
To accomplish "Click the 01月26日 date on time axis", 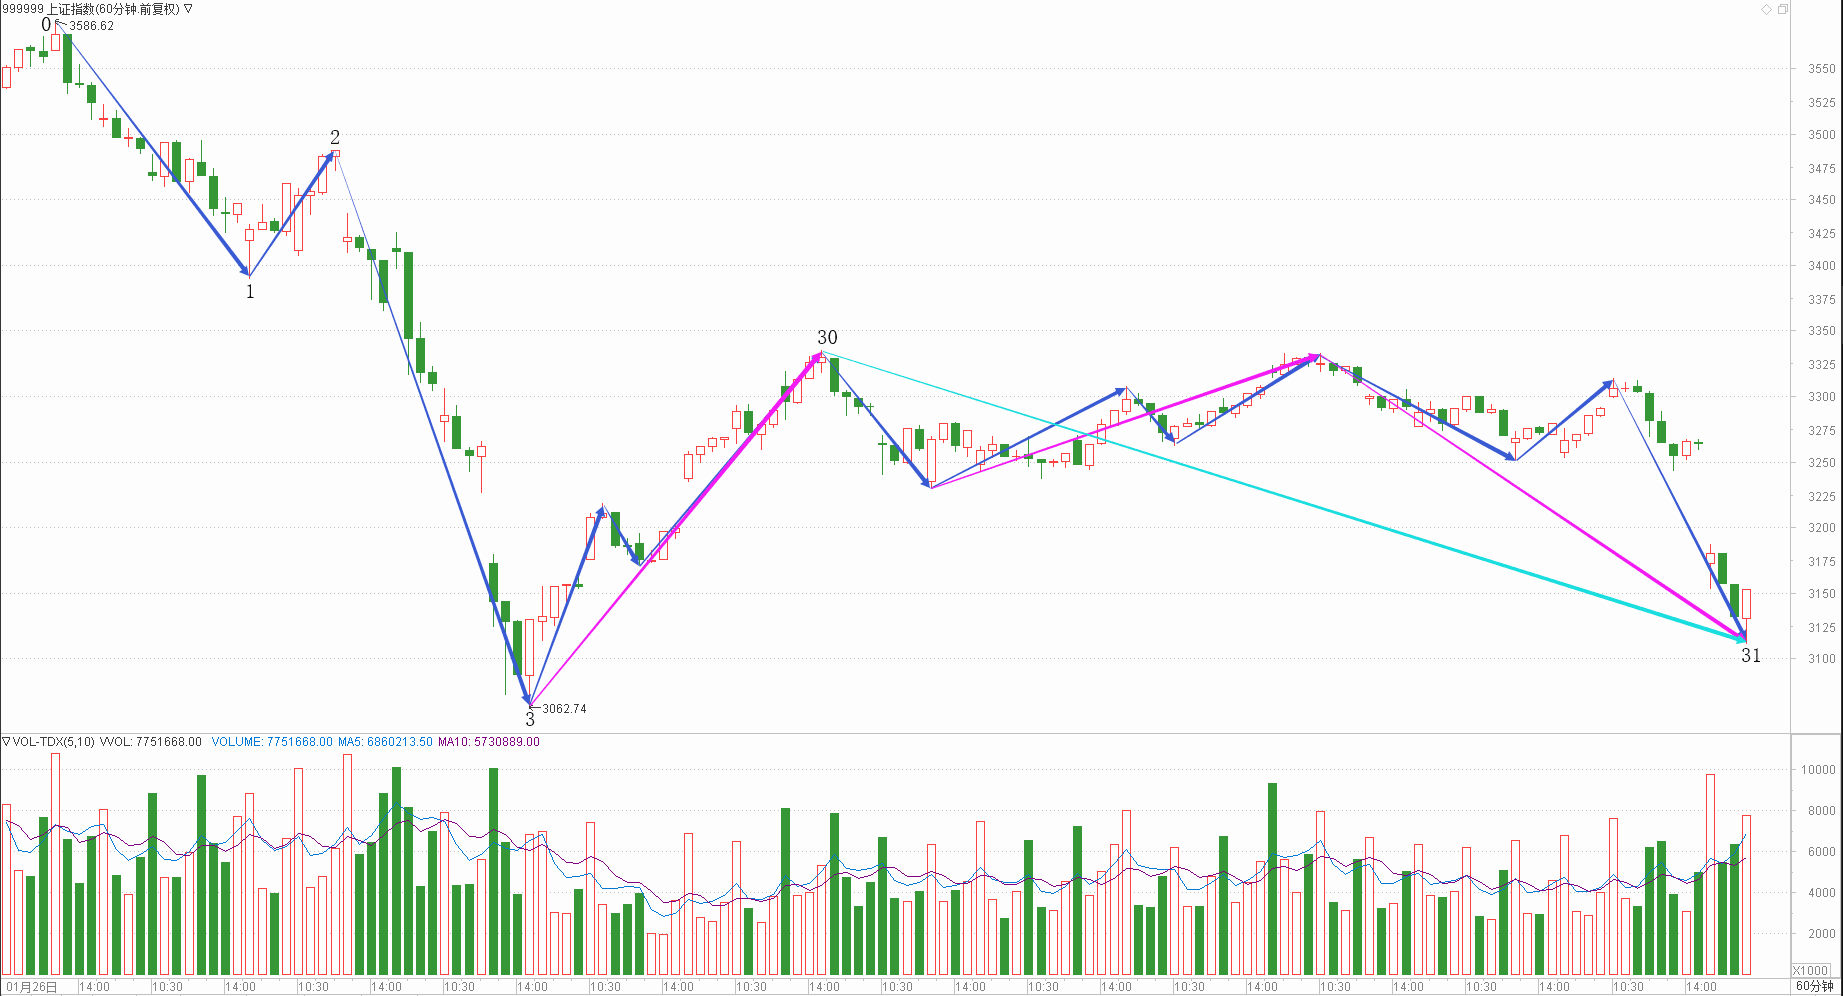I will pos(32,987).
